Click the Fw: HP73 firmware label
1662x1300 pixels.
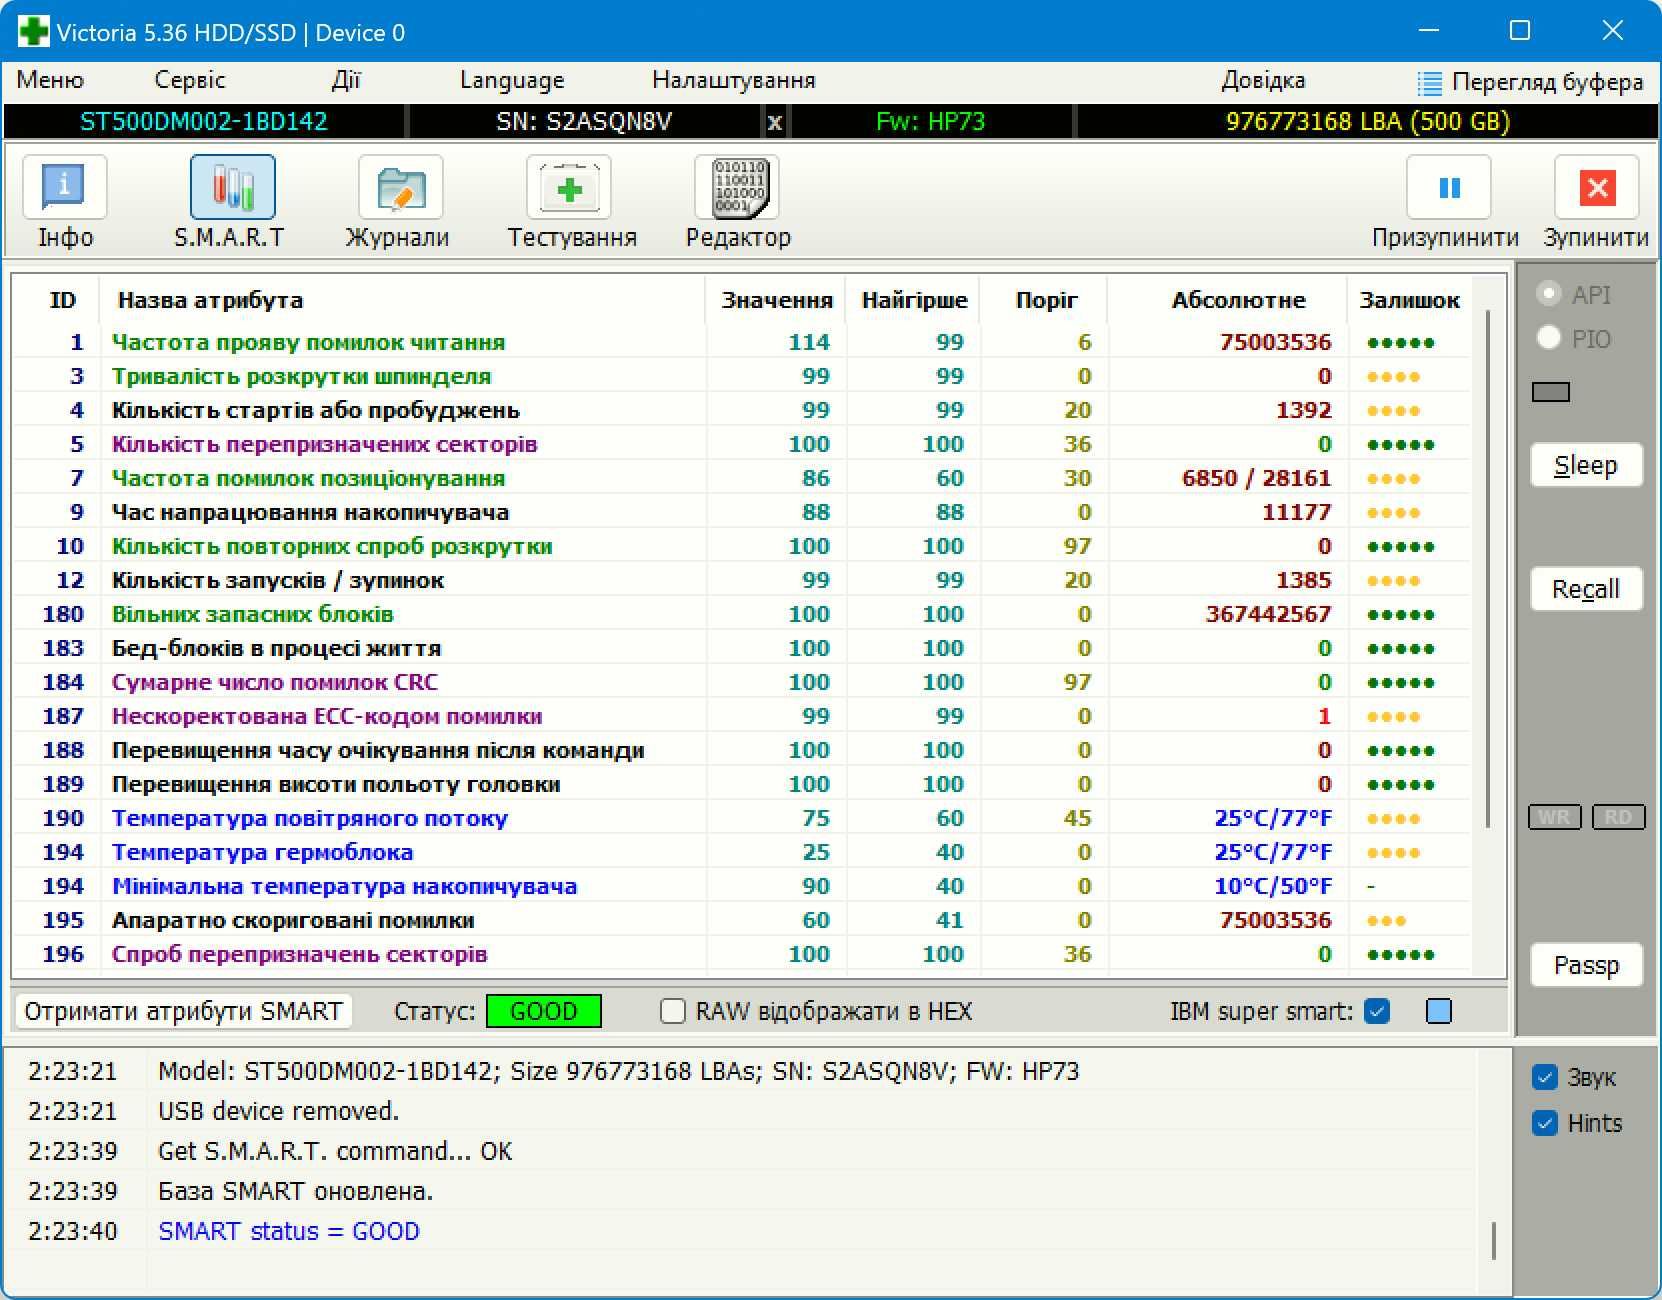(x=930, y=122)
